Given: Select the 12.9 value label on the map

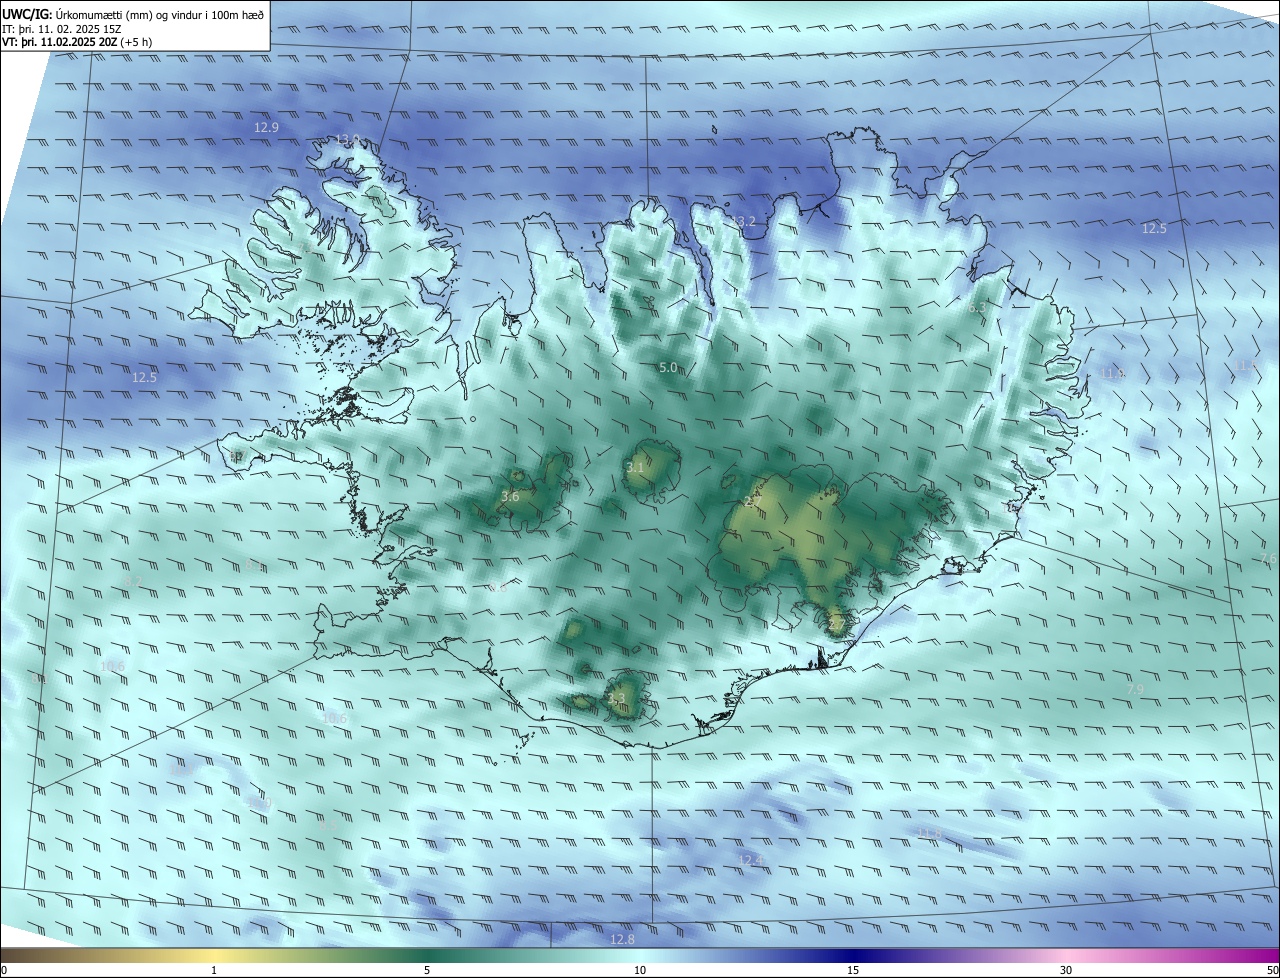Looking at the screenshot, I should [x=266, y=127].
